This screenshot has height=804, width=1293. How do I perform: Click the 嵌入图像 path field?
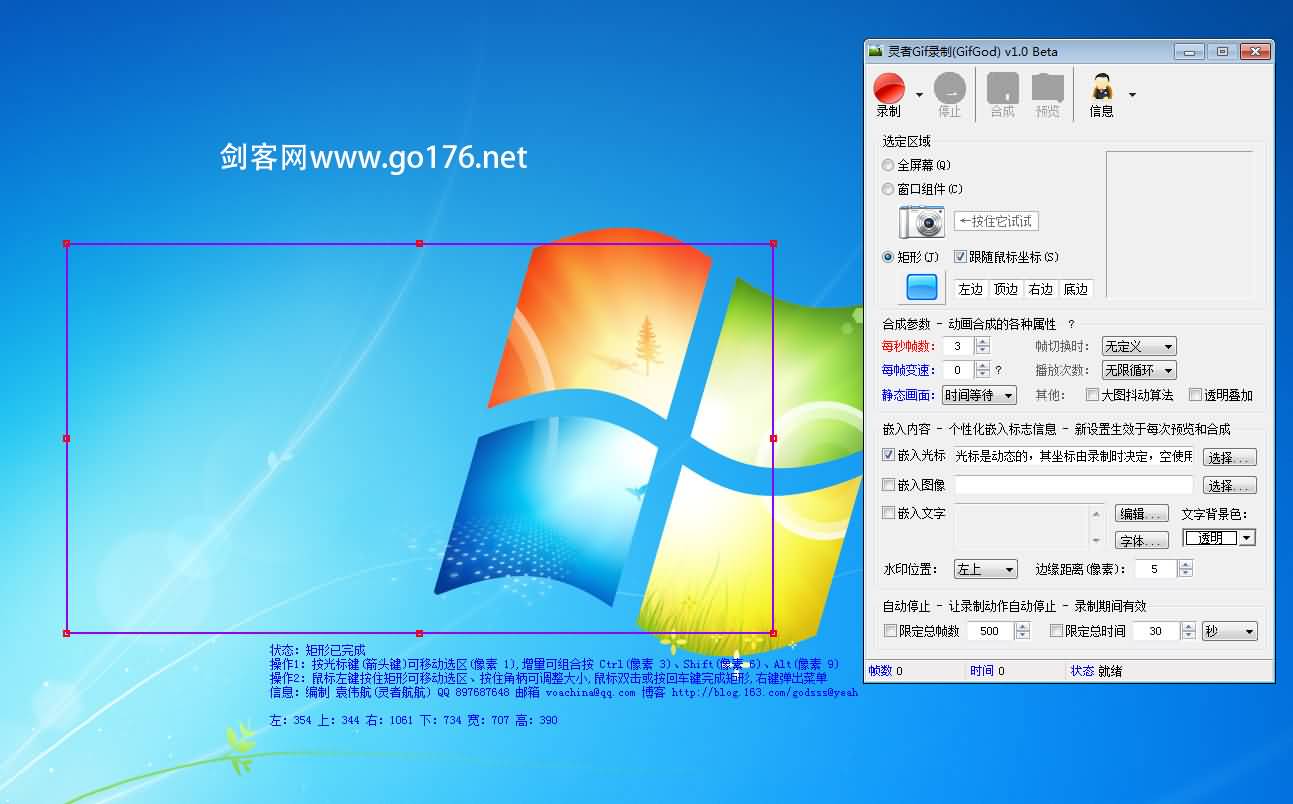point(1074,485)
